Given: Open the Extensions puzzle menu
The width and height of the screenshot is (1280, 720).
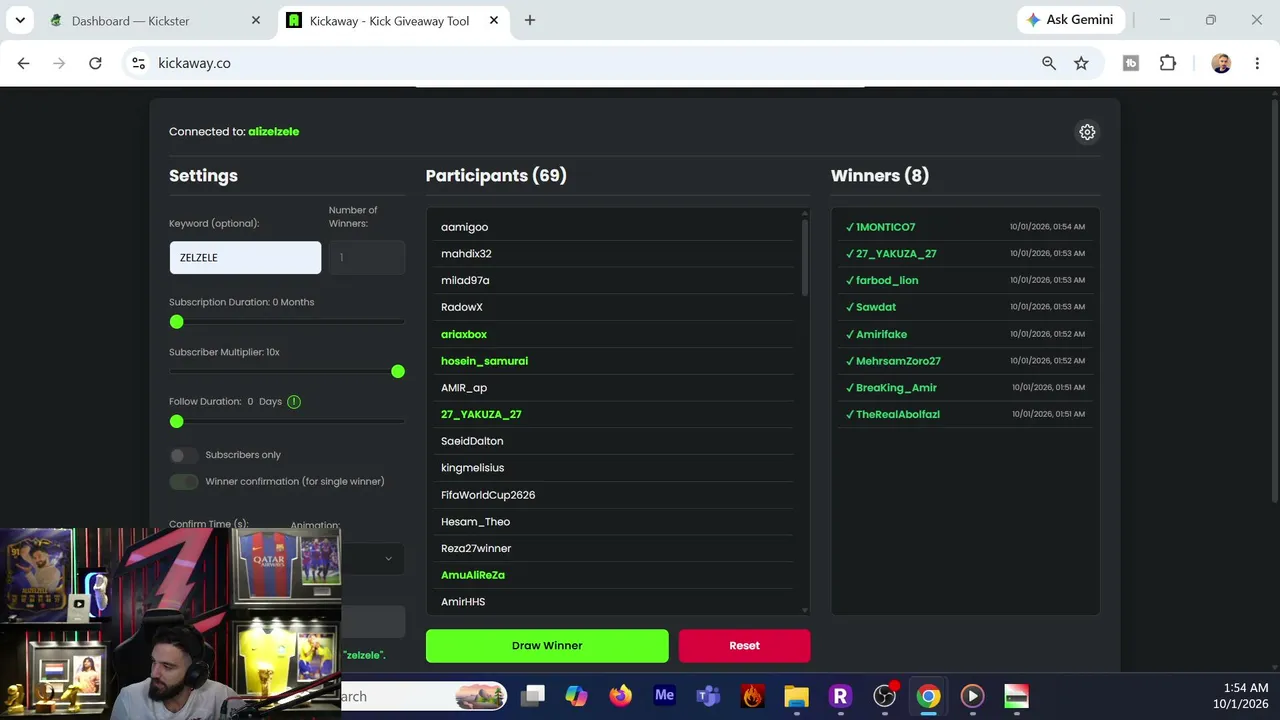Looking at the screenshot, I should tap(1168, 63).
